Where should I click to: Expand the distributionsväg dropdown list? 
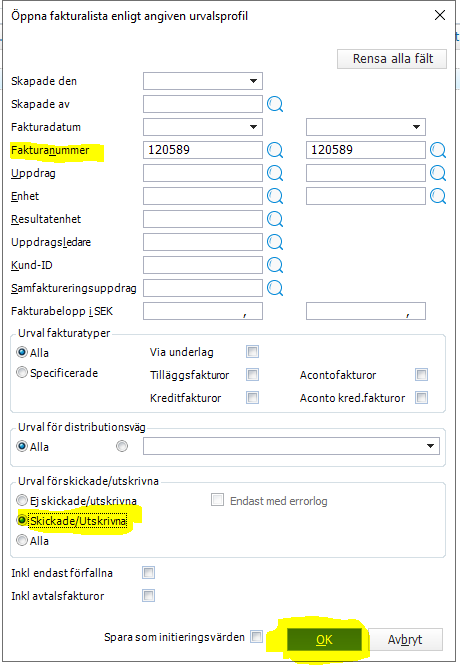coord(431,446)
